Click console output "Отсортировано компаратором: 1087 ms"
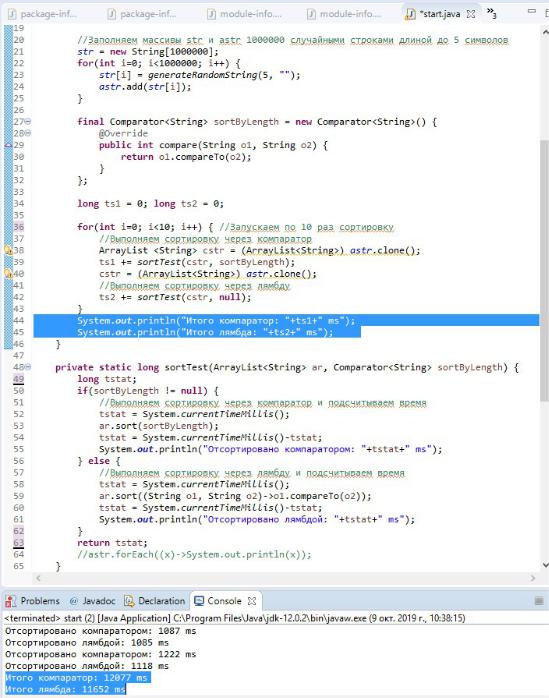The image size is (549, 698). [x=101, y=631]
